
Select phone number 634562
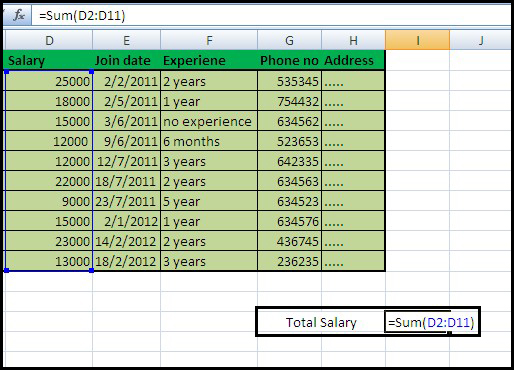click(289, 121)
